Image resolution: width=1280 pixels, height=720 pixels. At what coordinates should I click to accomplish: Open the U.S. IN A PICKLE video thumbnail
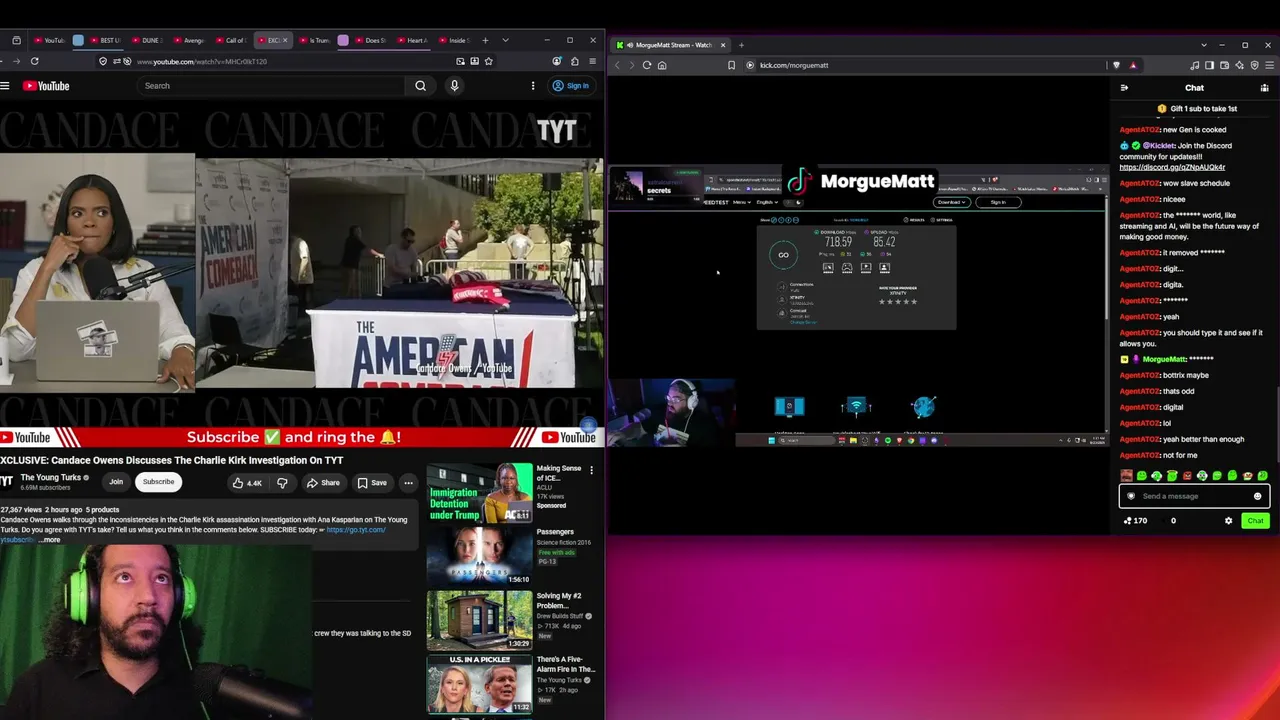[479, 684]
